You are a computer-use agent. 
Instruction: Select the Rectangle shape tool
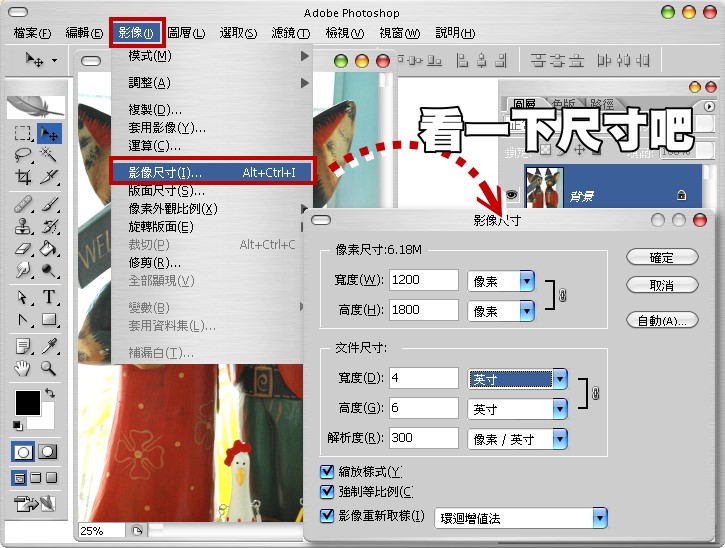point(49,320)
